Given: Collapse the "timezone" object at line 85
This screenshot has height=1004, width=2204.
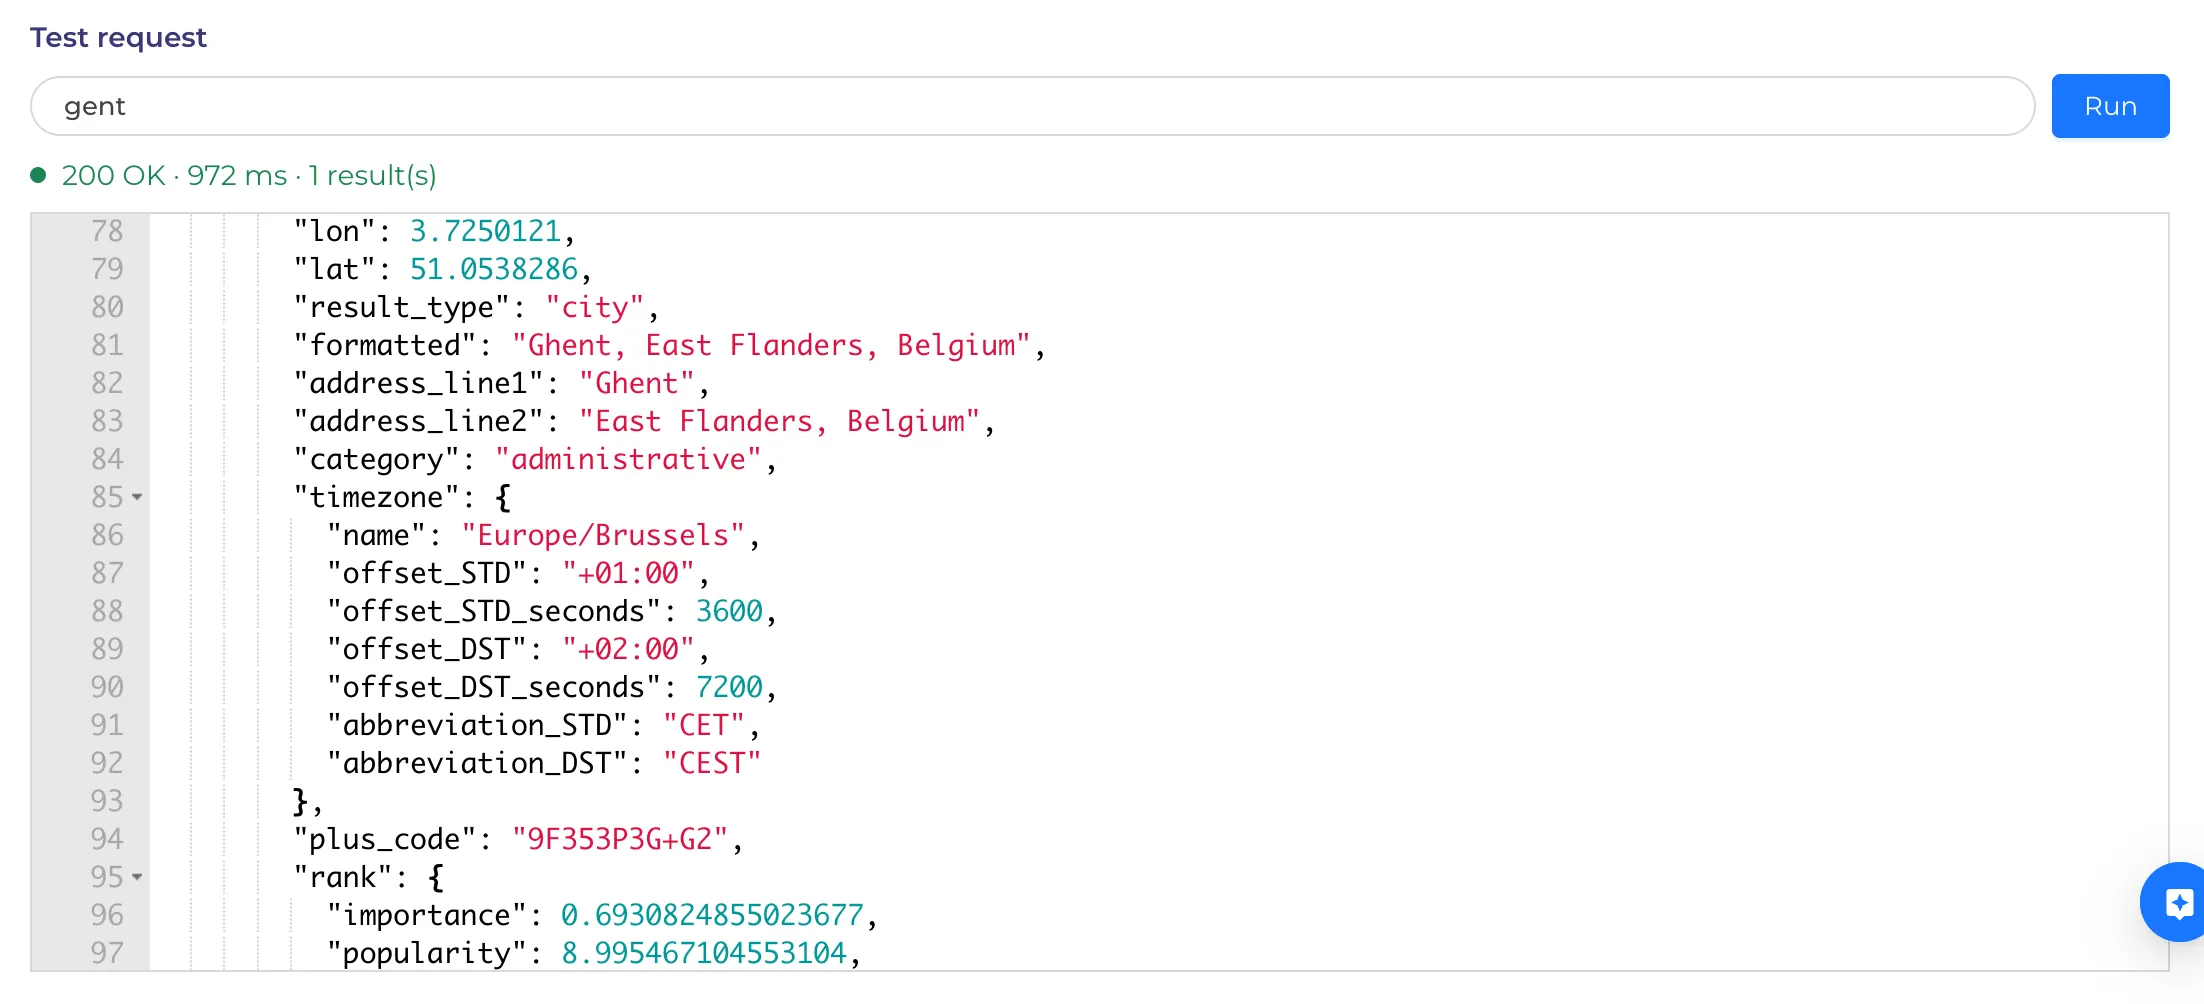Looking at the screenshot, I should (x=137, y=497).
